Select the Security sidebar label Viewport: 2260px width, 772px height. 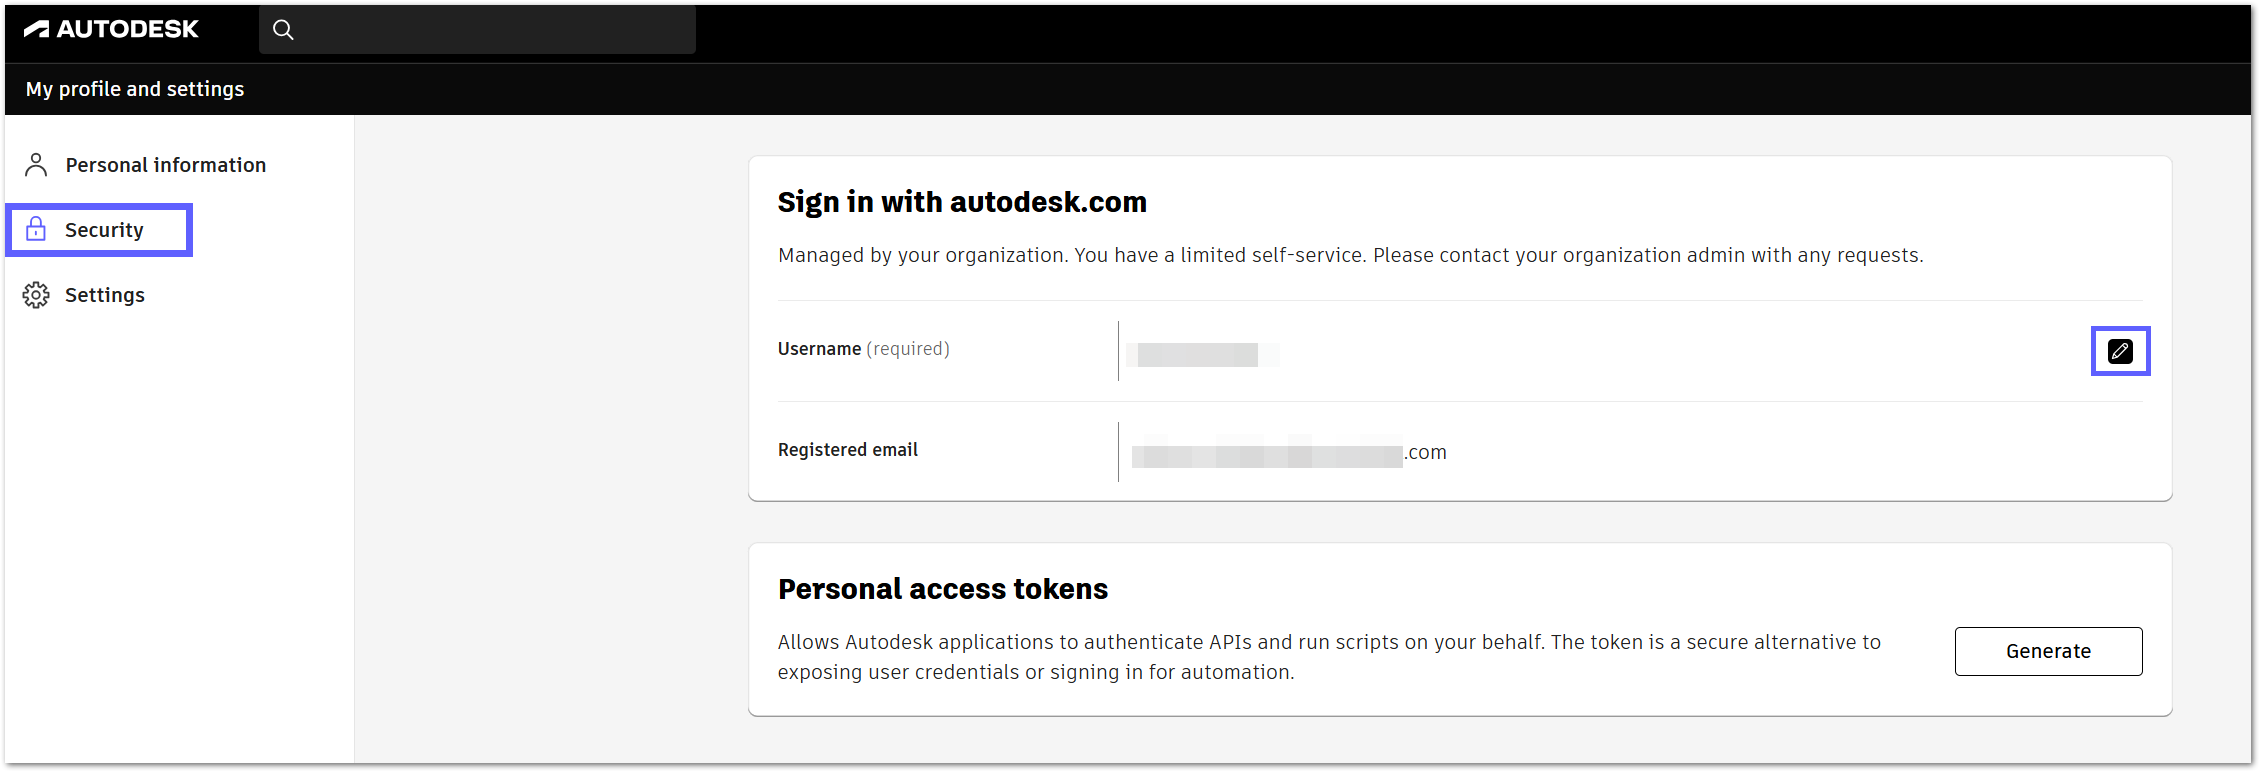pyautogui.click(x=104, y=230)
